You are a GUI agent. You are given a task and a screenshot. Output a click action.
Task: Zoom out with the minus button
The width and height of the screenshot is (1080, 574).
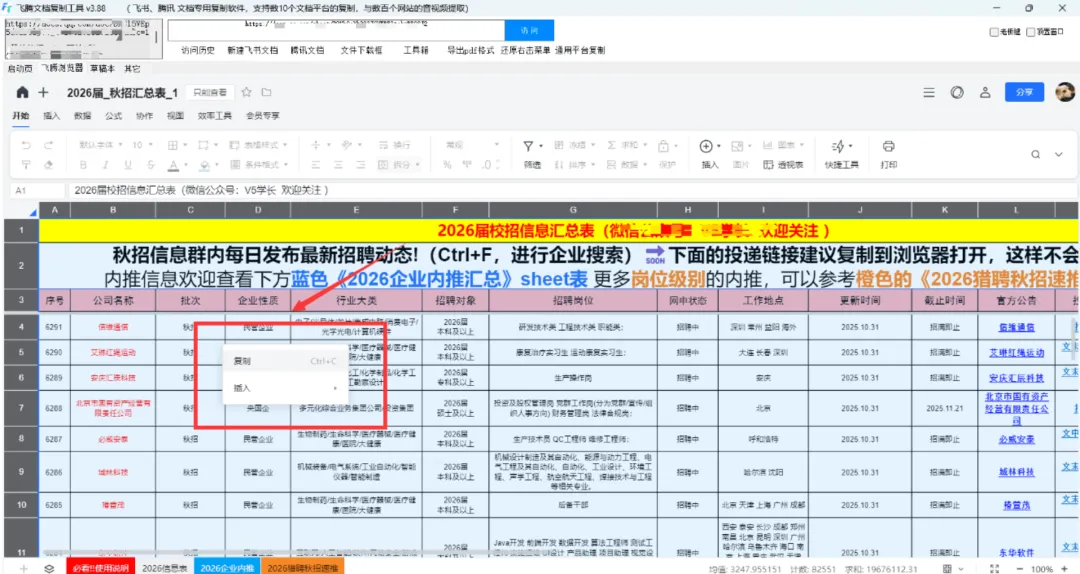[1020, 568]
